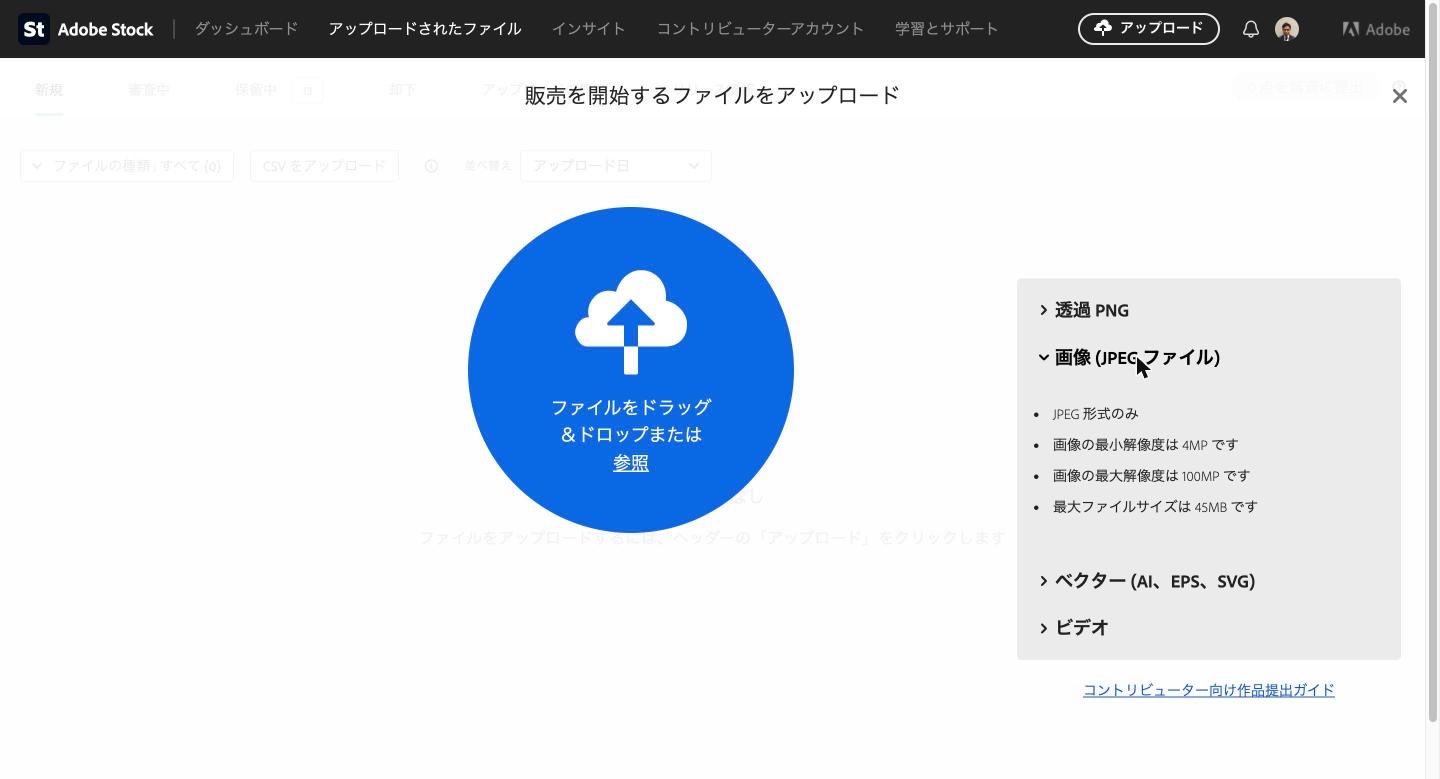1440x779 pixels.
Task: Expand the ビデオ section
Action: pyautogui.click(x=1074, y=628)
